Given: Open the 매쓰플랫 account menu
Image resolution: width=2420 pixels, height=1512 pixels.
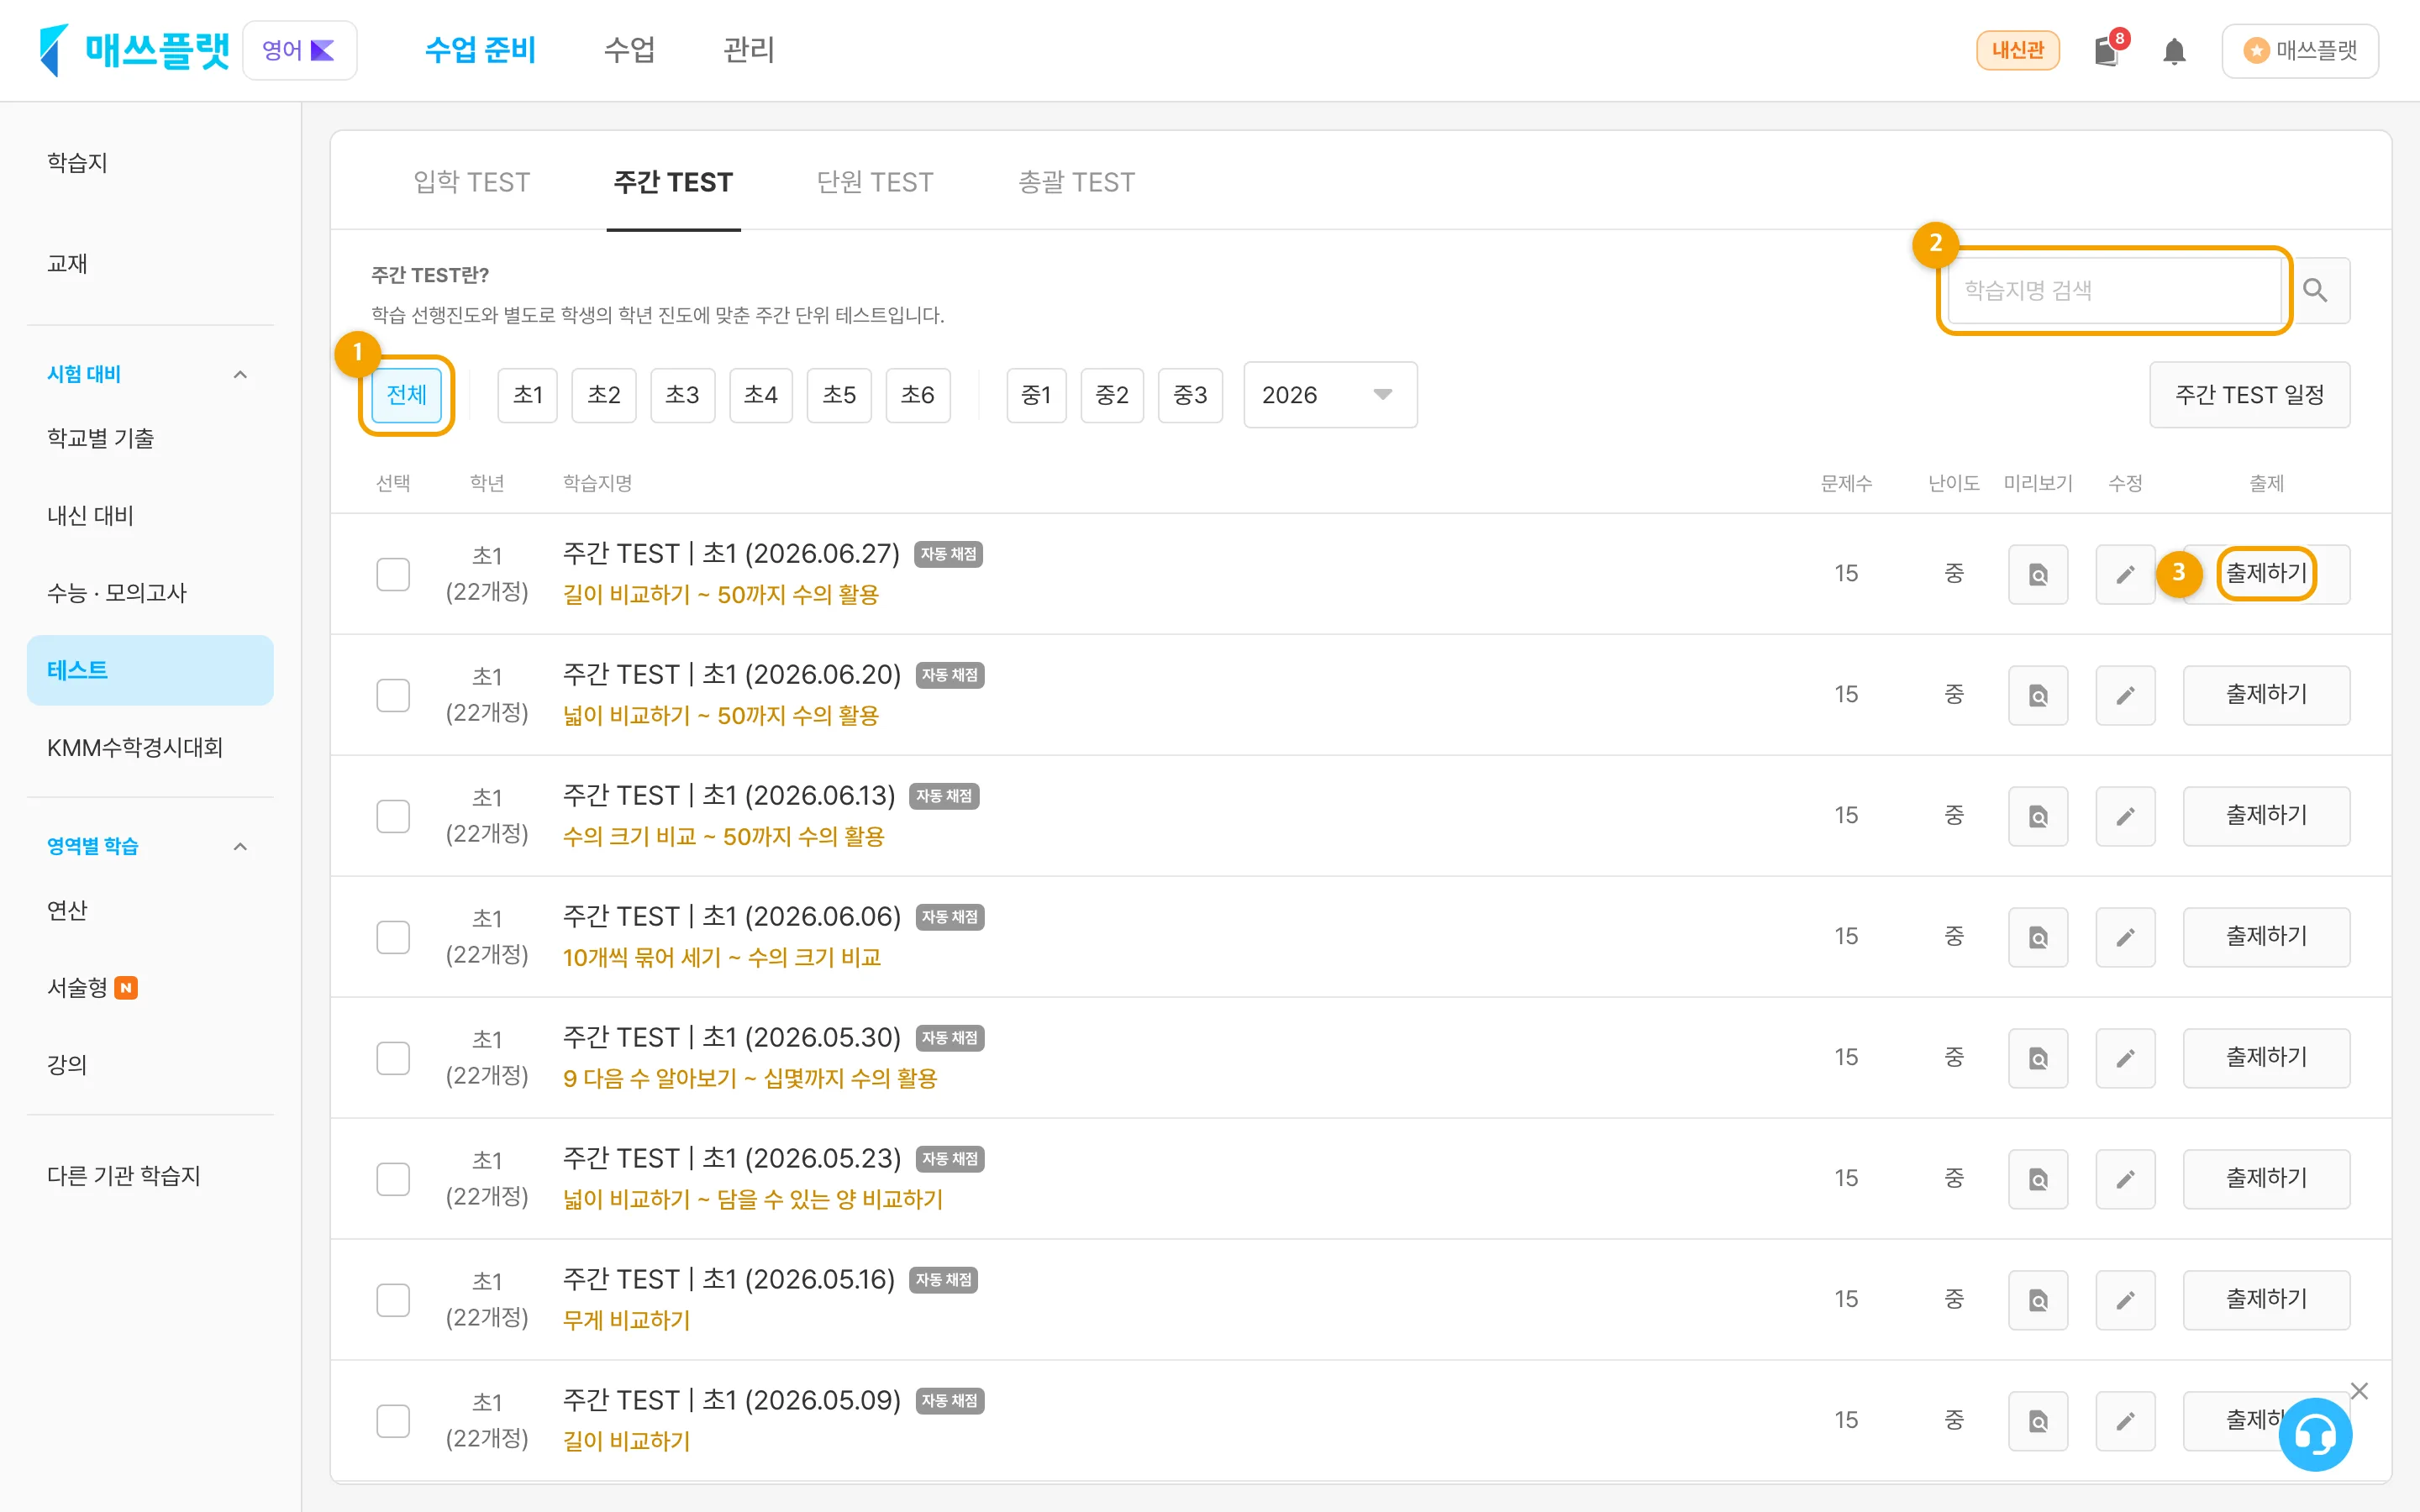Looking at the screenshot, I should click(2300, 50).
